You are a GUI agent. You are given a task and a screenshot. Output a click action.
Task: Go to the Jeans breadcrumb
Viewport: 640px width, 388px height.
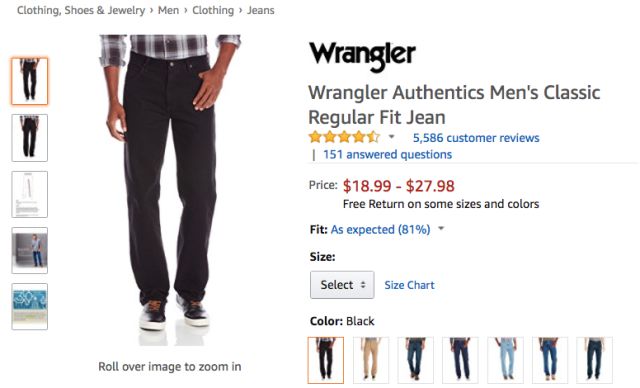point(260,10)
